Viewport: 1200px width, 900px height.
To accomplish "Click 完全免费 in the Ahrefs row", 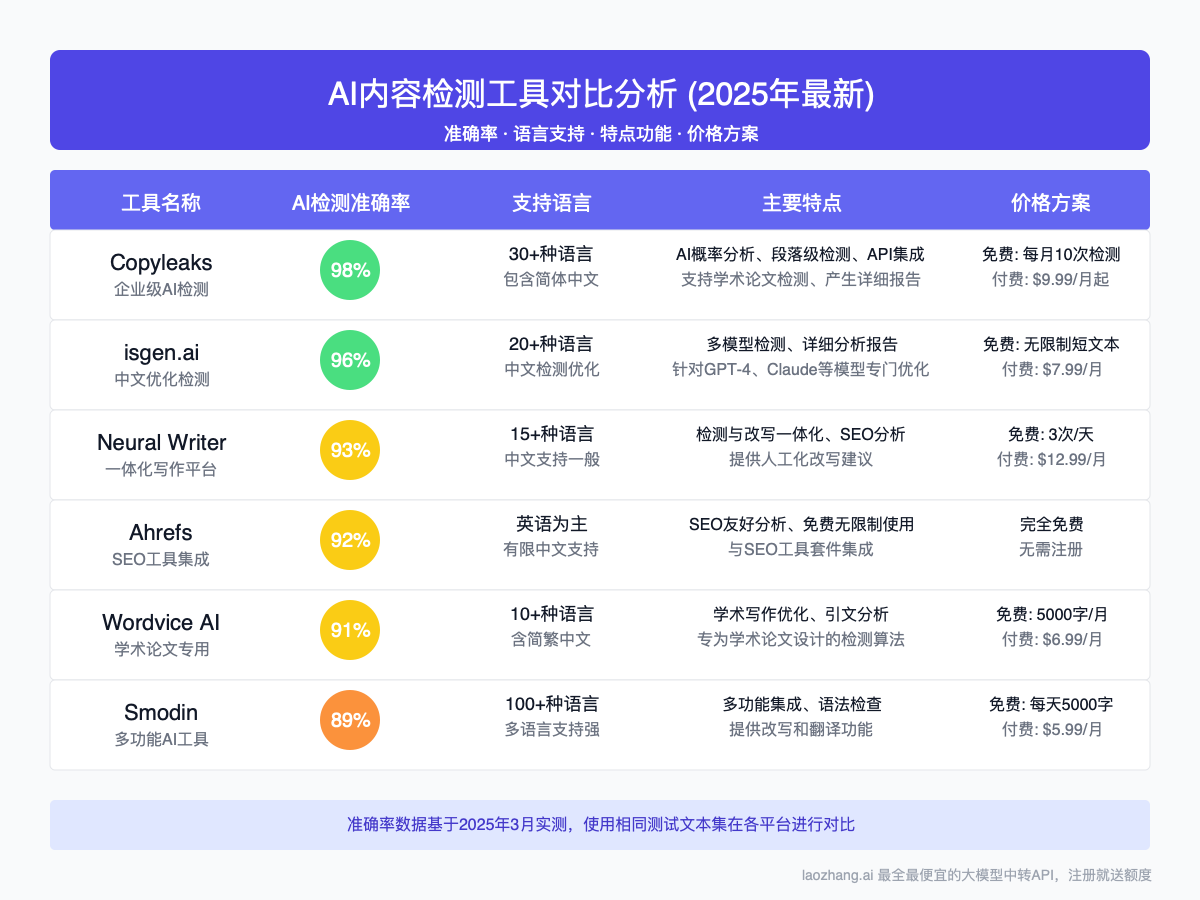I will [x=1051, y=524].
